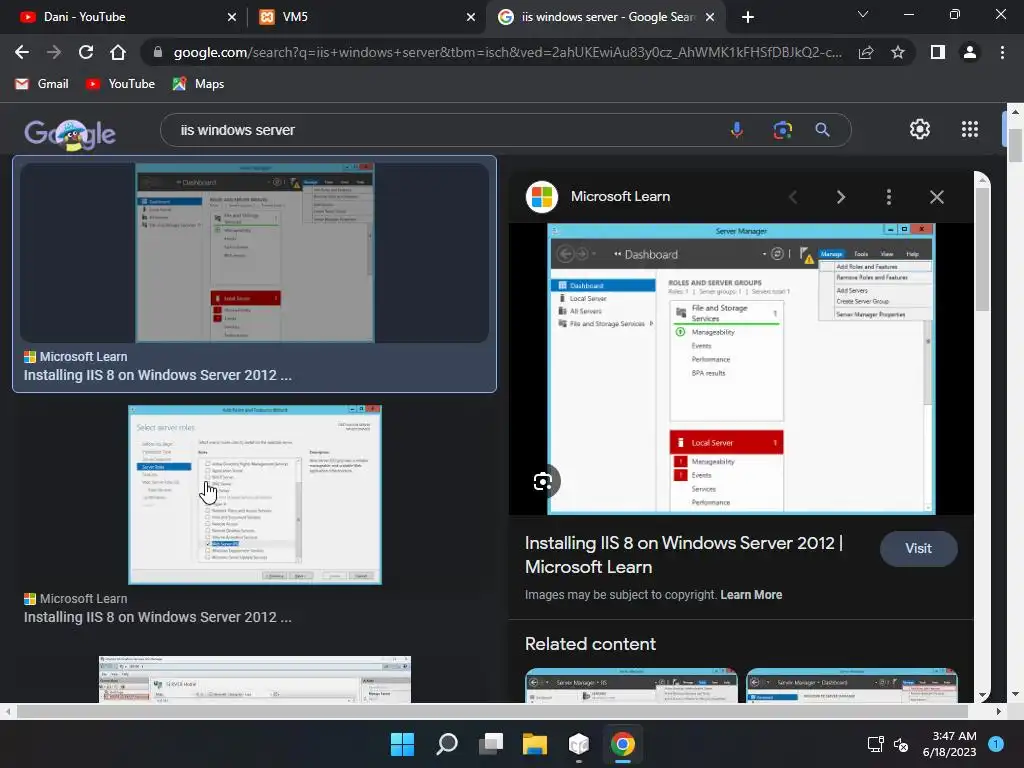
Task: Click the Visit button
Action: point(918,549)
